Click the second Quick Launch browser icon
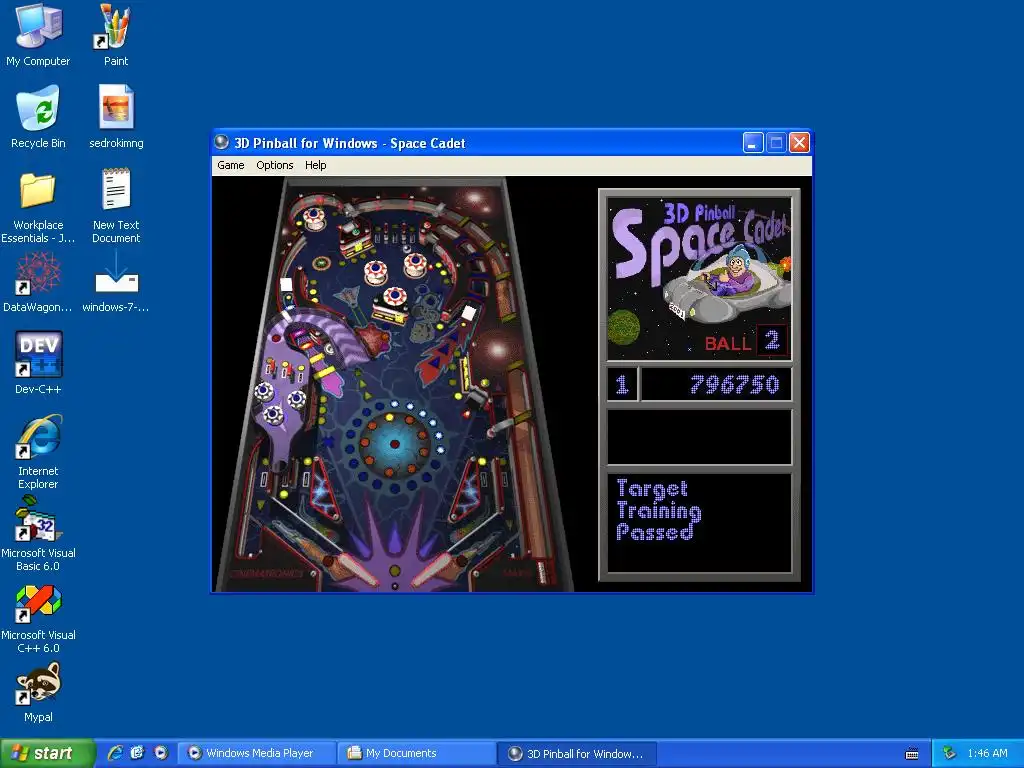 coord(137,753)
